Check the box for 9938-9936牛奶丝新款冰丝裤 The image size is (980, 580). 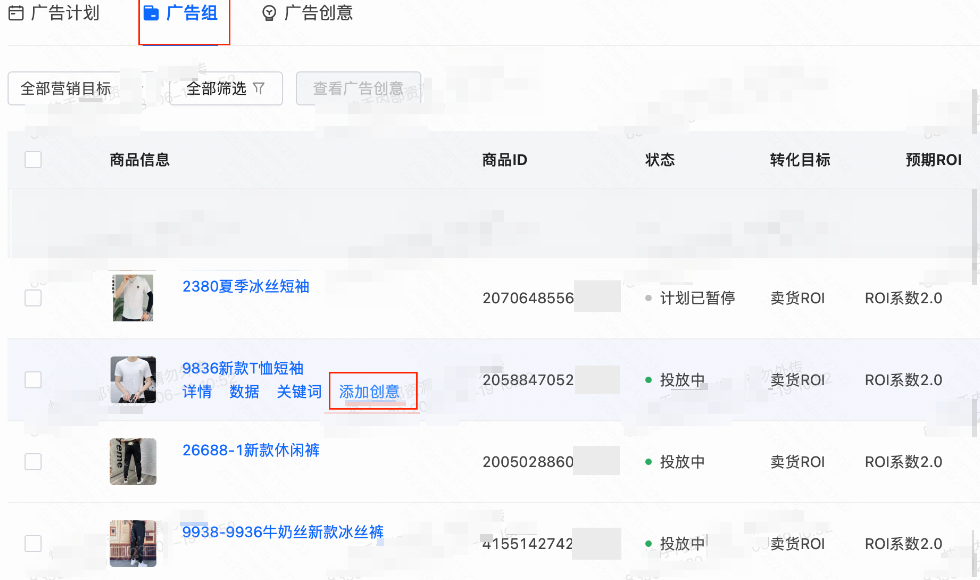tap(33, 543)
